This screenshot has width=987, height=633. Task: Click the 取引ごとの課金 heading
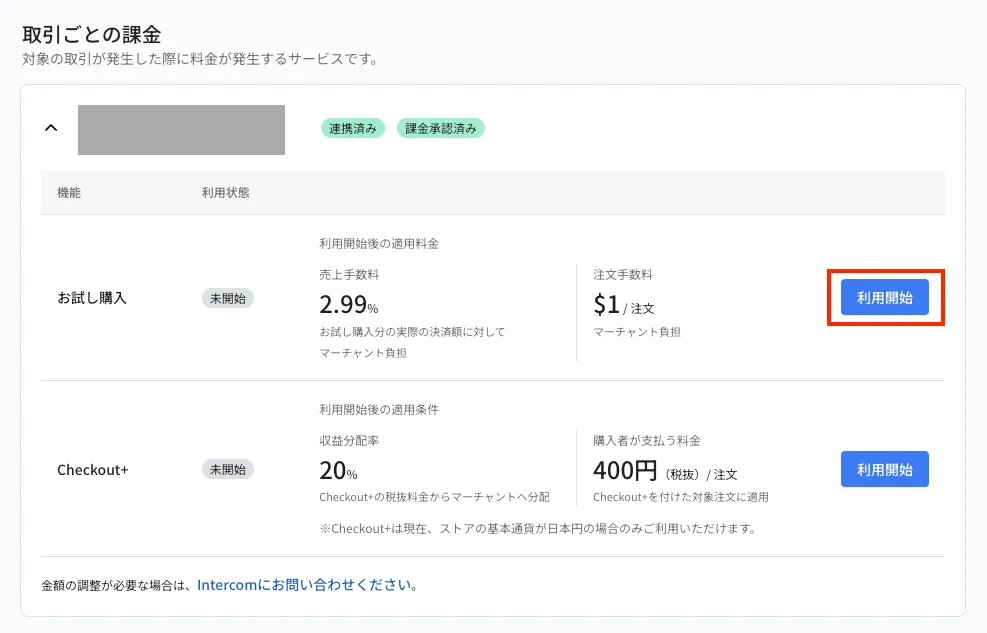92,34
